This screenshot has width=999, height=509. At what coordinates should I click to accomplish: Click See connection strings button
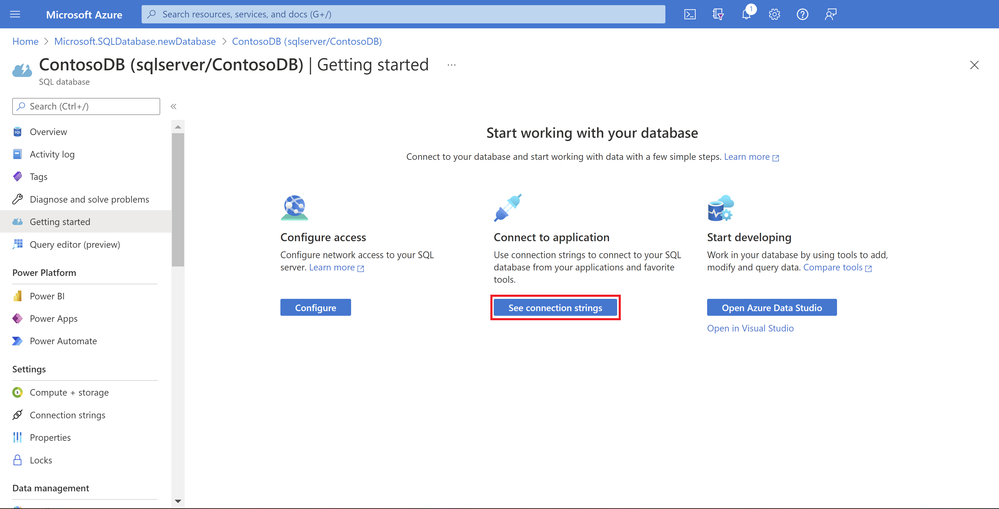click(555, 308)
